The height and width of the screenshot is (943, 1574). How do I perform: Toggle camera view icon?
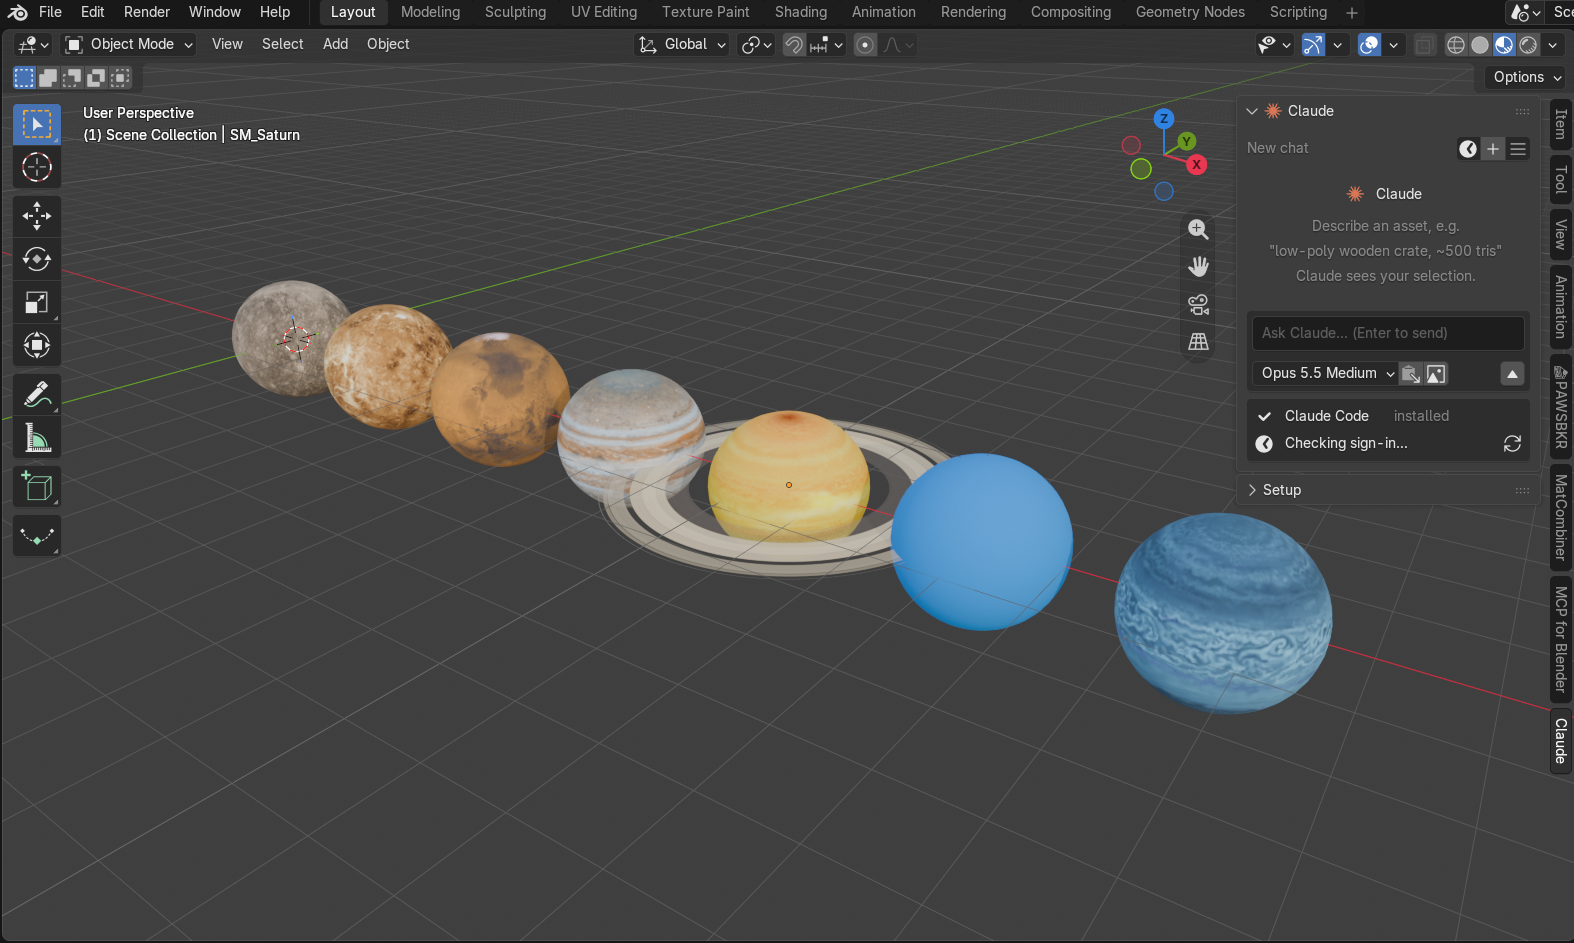(x=1198, y=304)
